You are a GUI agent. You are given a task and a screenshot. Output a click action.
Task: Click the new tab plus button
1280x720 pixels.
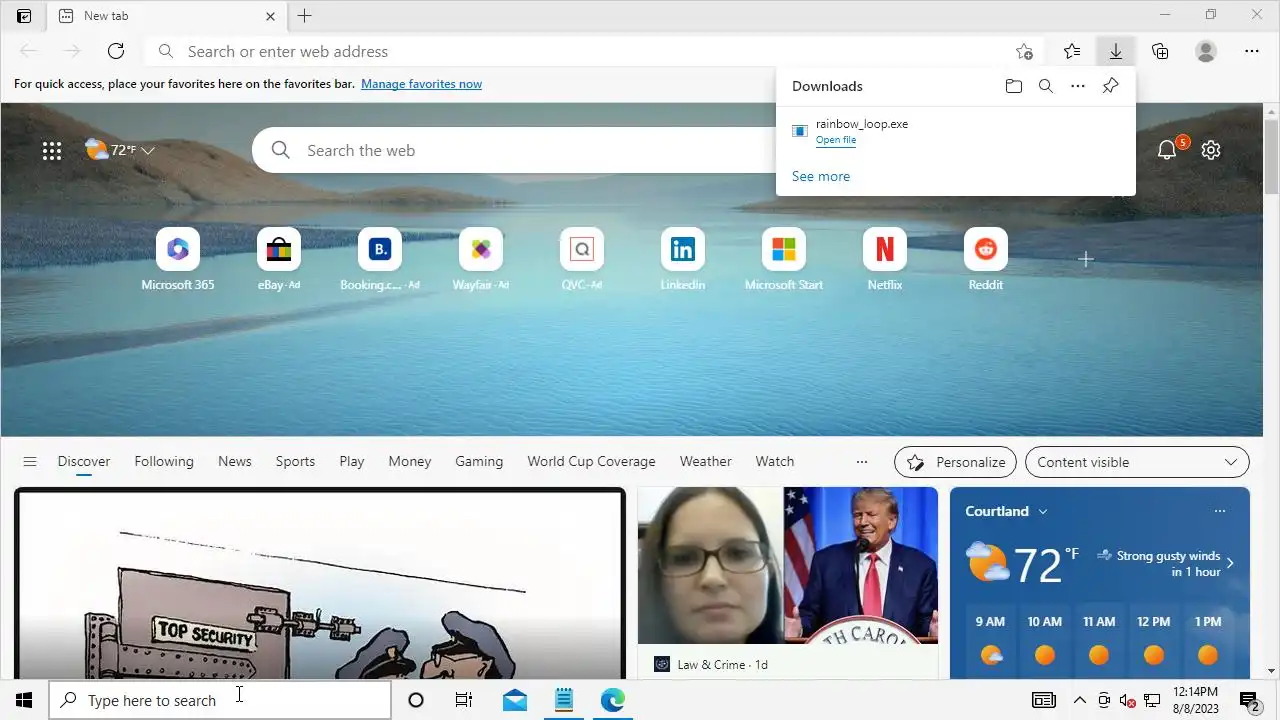[x=305, y=16]
